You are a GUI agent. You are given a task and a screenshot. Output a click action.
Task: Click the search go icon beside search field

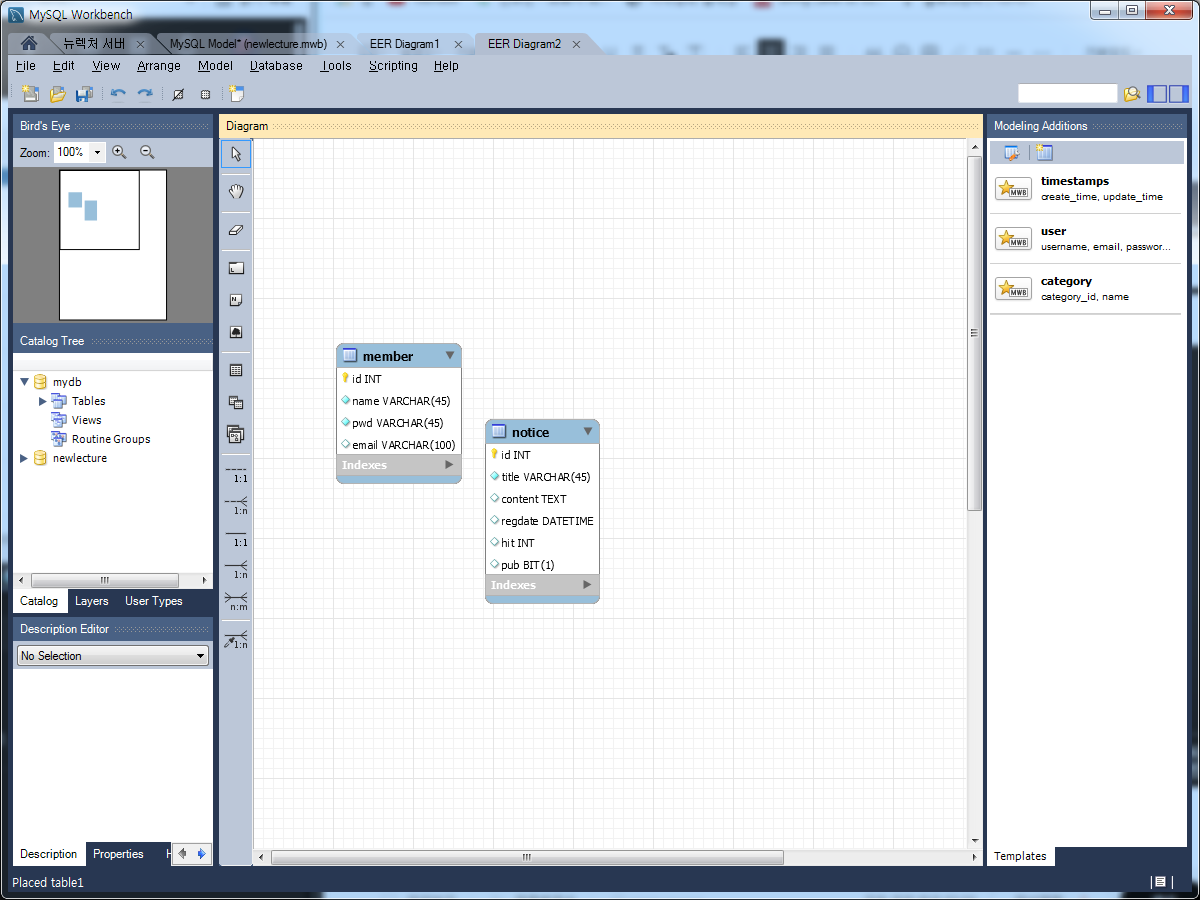click(x=1131, y=94)
